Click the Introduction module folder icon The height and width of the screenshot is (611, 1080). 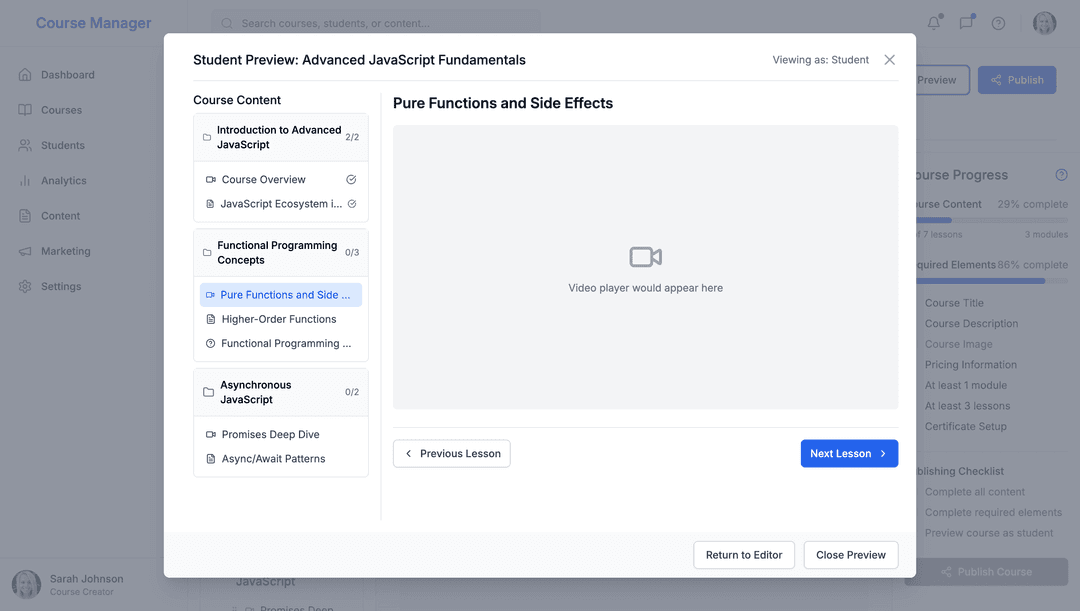tap(207, 137)
